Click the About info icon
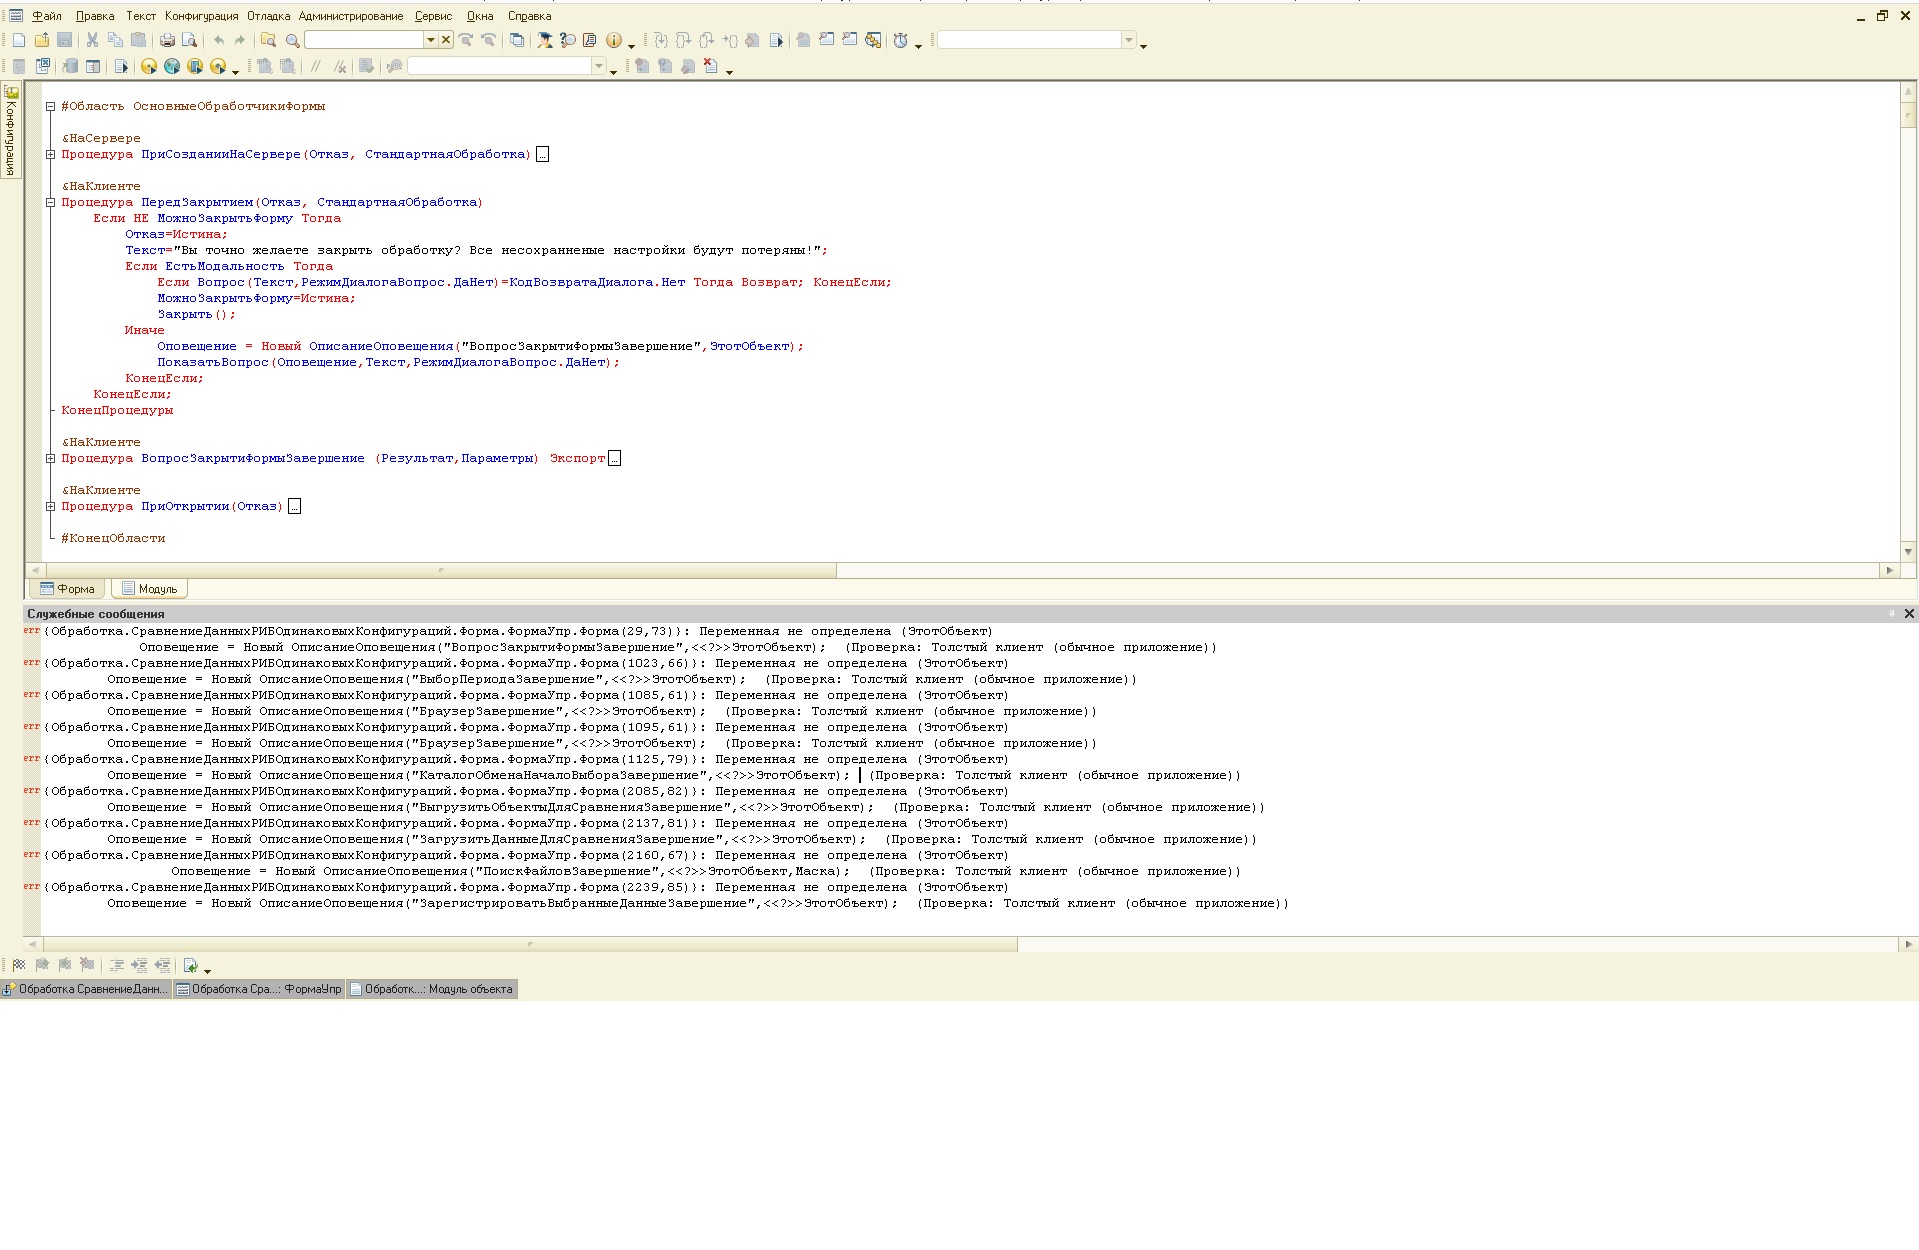Image resolution: width=1919 pixels, height=1250 pixels. (x=613, y=40)
